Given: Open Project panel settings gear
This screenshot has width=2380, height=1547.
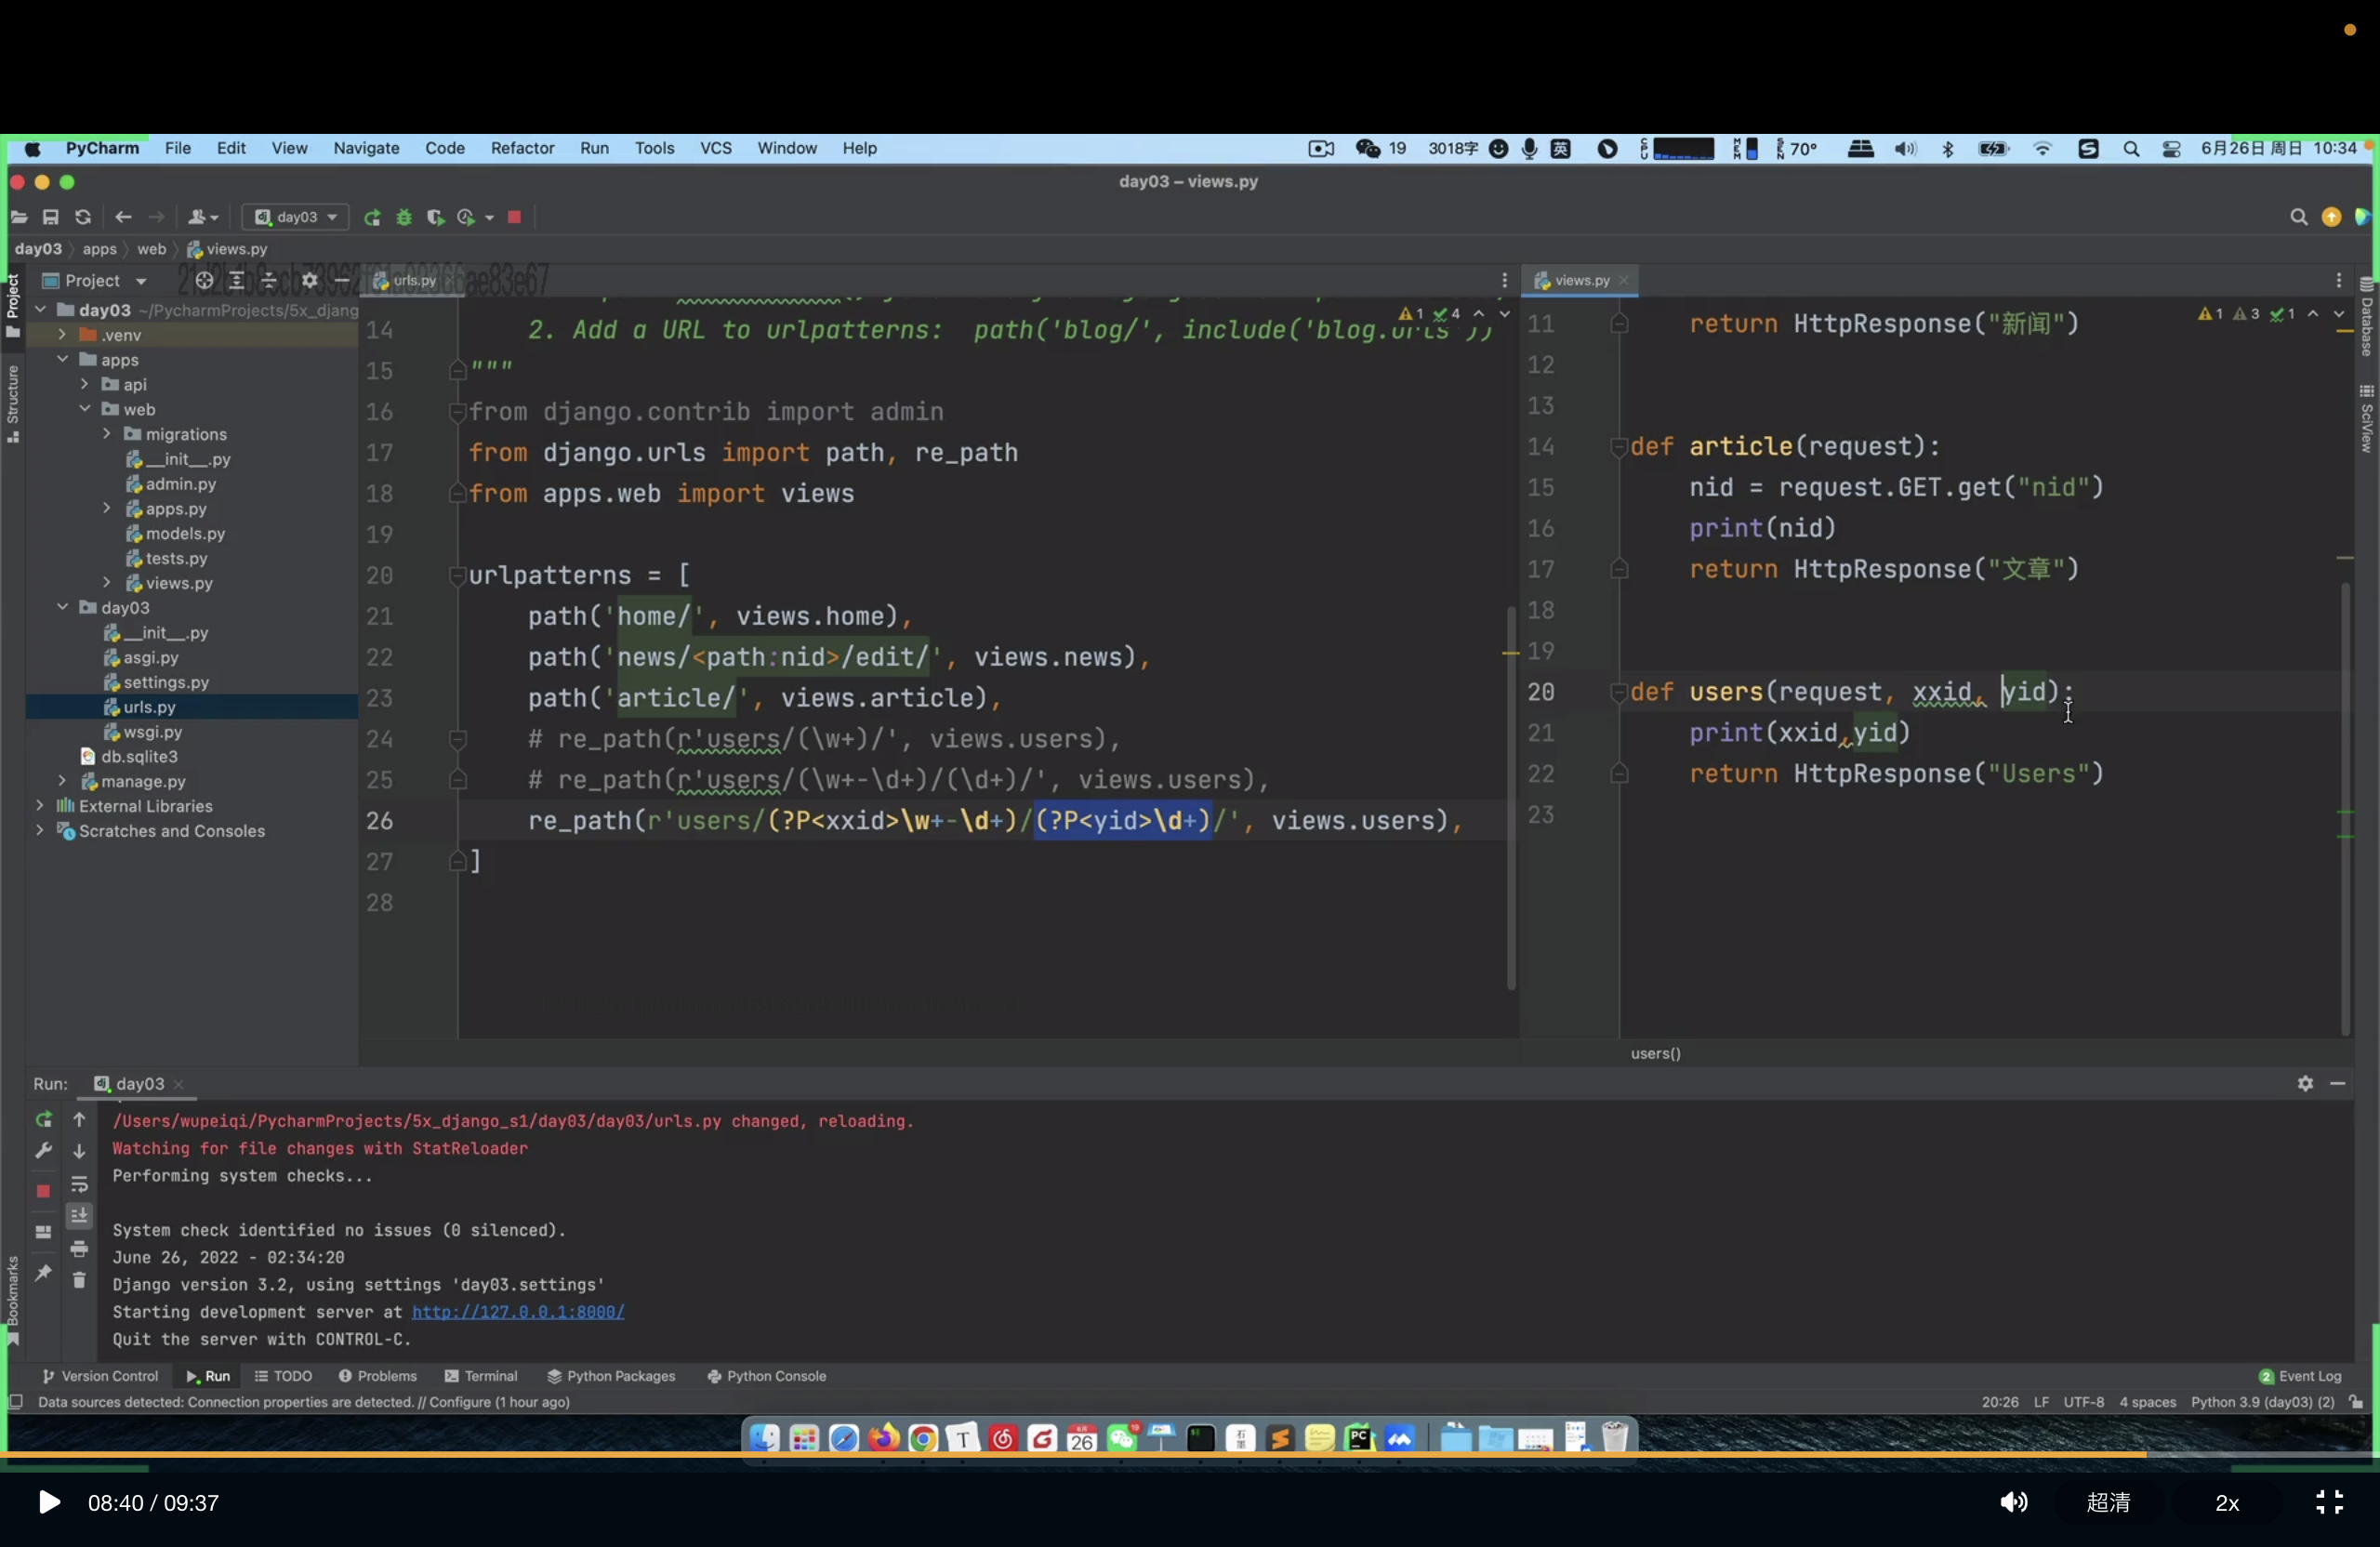Looking at the screenshot, I should click(x=310, y=281).
